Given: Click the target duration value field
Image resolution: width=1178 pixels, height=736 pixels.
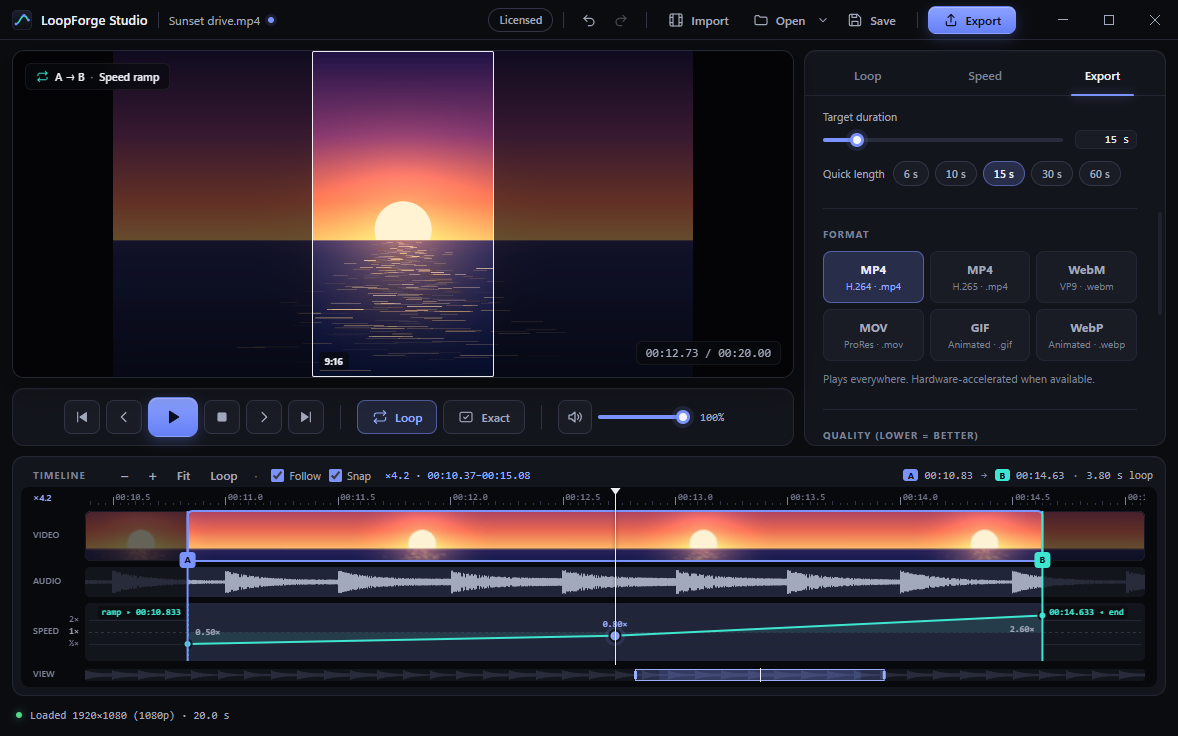Looking at the screenshot, I should click(x=1105, y=140).
